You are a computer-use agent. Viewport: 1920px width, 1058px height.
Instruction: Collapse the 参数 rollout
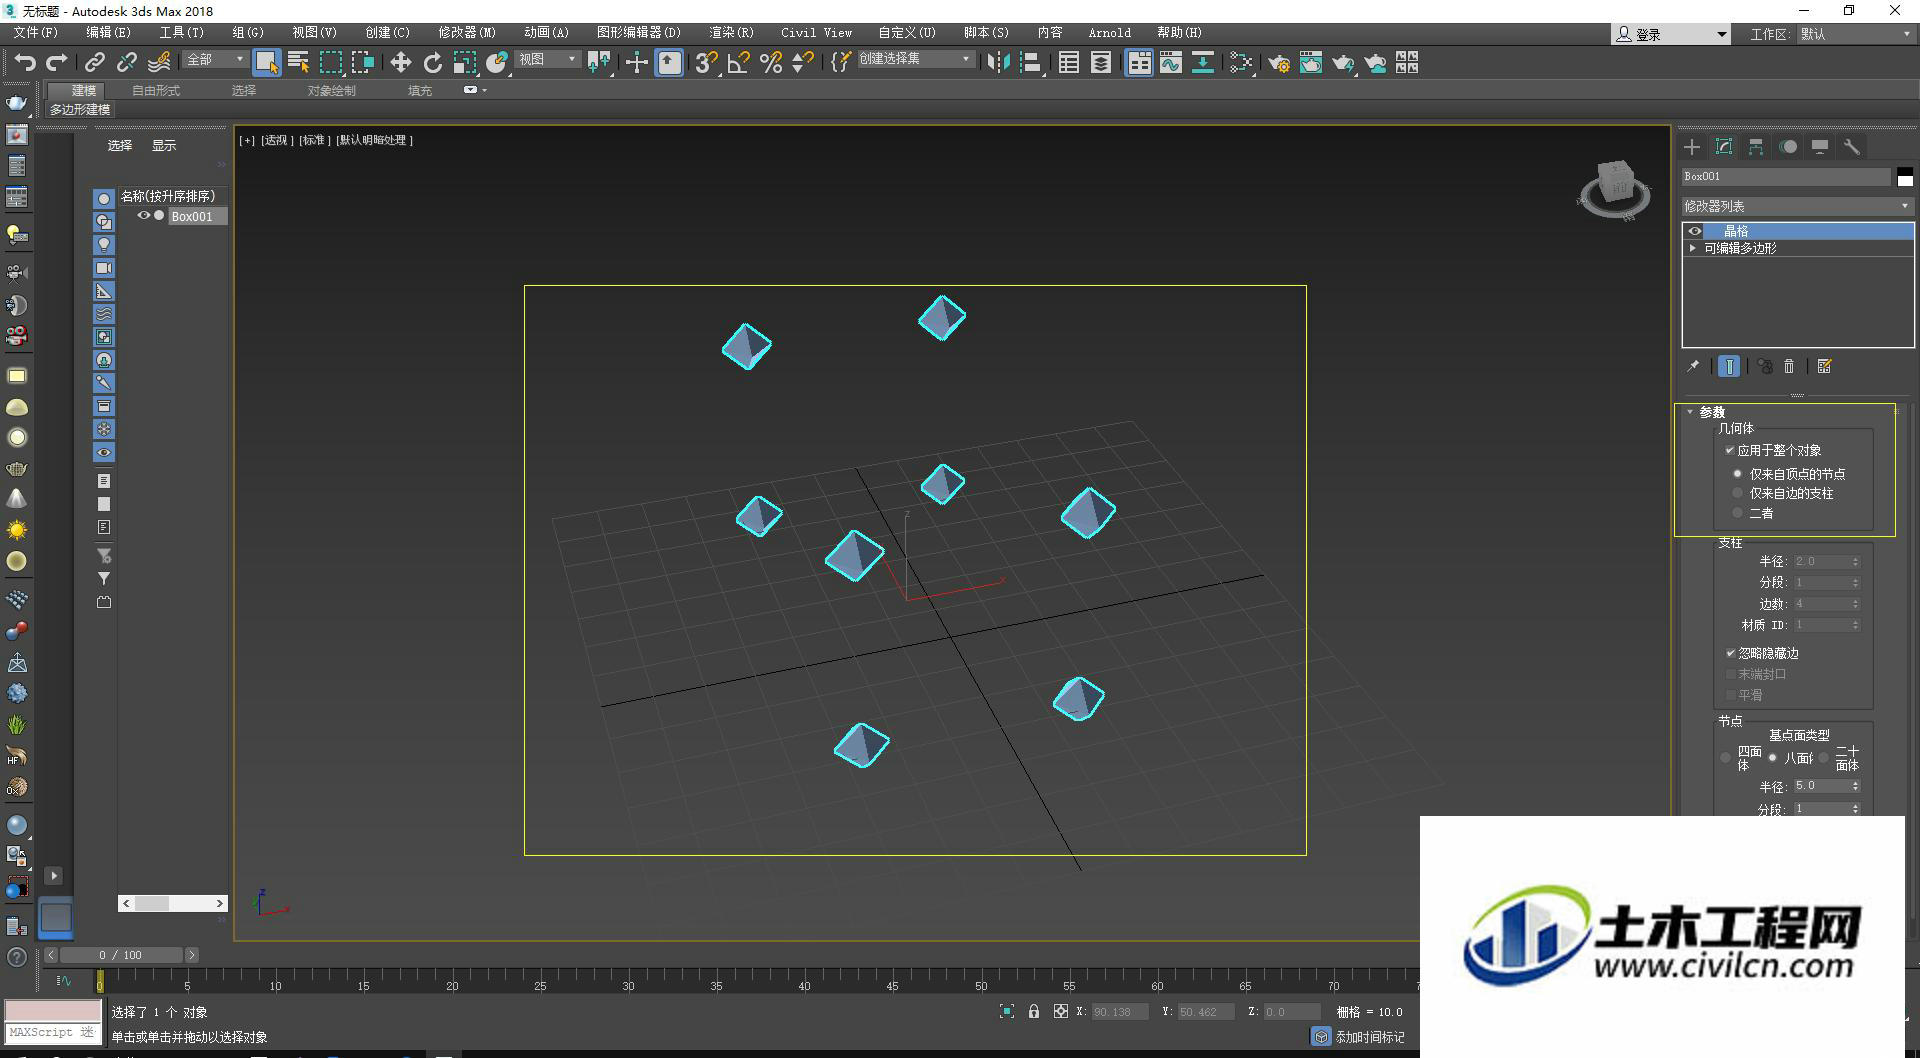pos(1690,412)
